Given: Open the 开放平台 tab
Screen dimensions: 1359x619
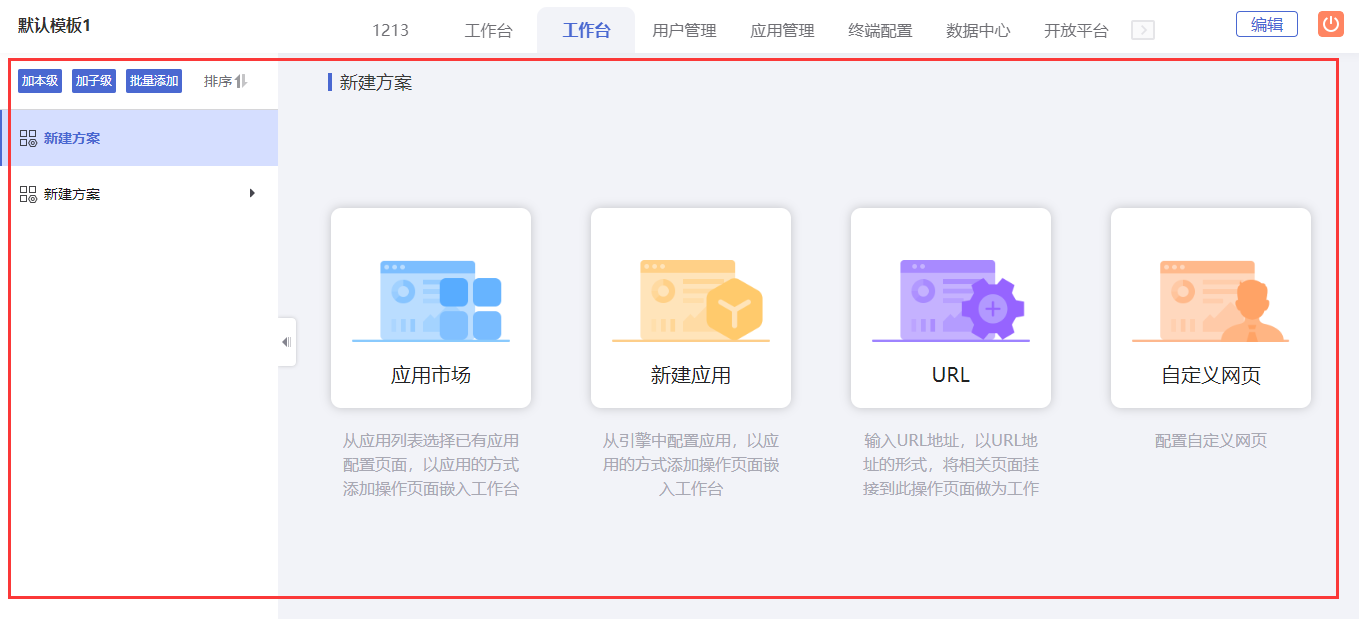Looking at the screenshot, I should click(x=1076, y=30).
